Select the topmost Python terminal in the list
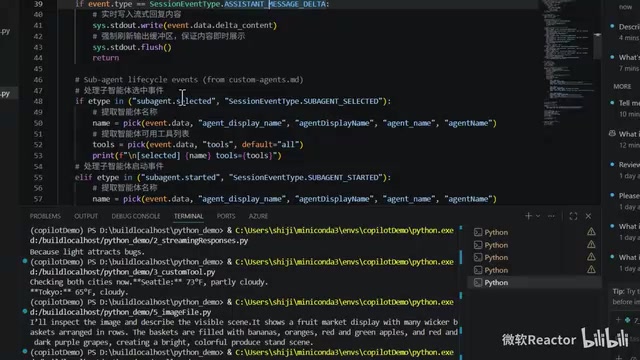640x360 pixels. pyautogui.click(x=534, y=232)
